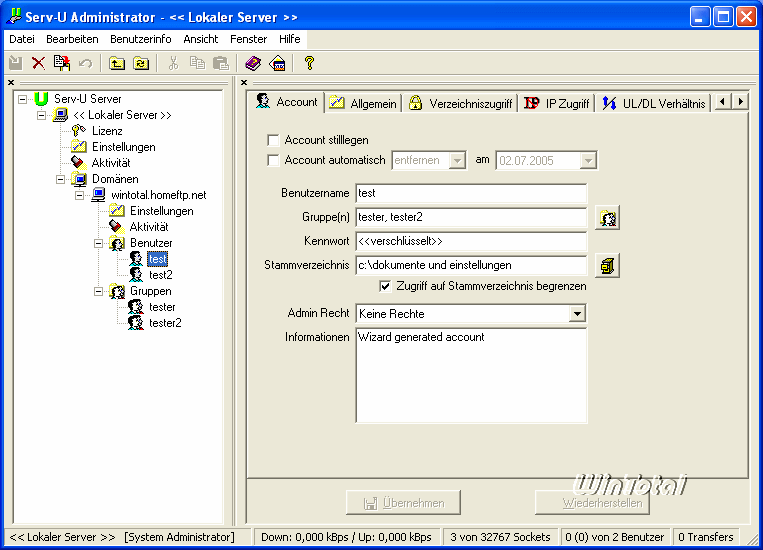Open the Hilfe menu
The width and height of the screenshot is (763, 550).
[x=290, y=39]
